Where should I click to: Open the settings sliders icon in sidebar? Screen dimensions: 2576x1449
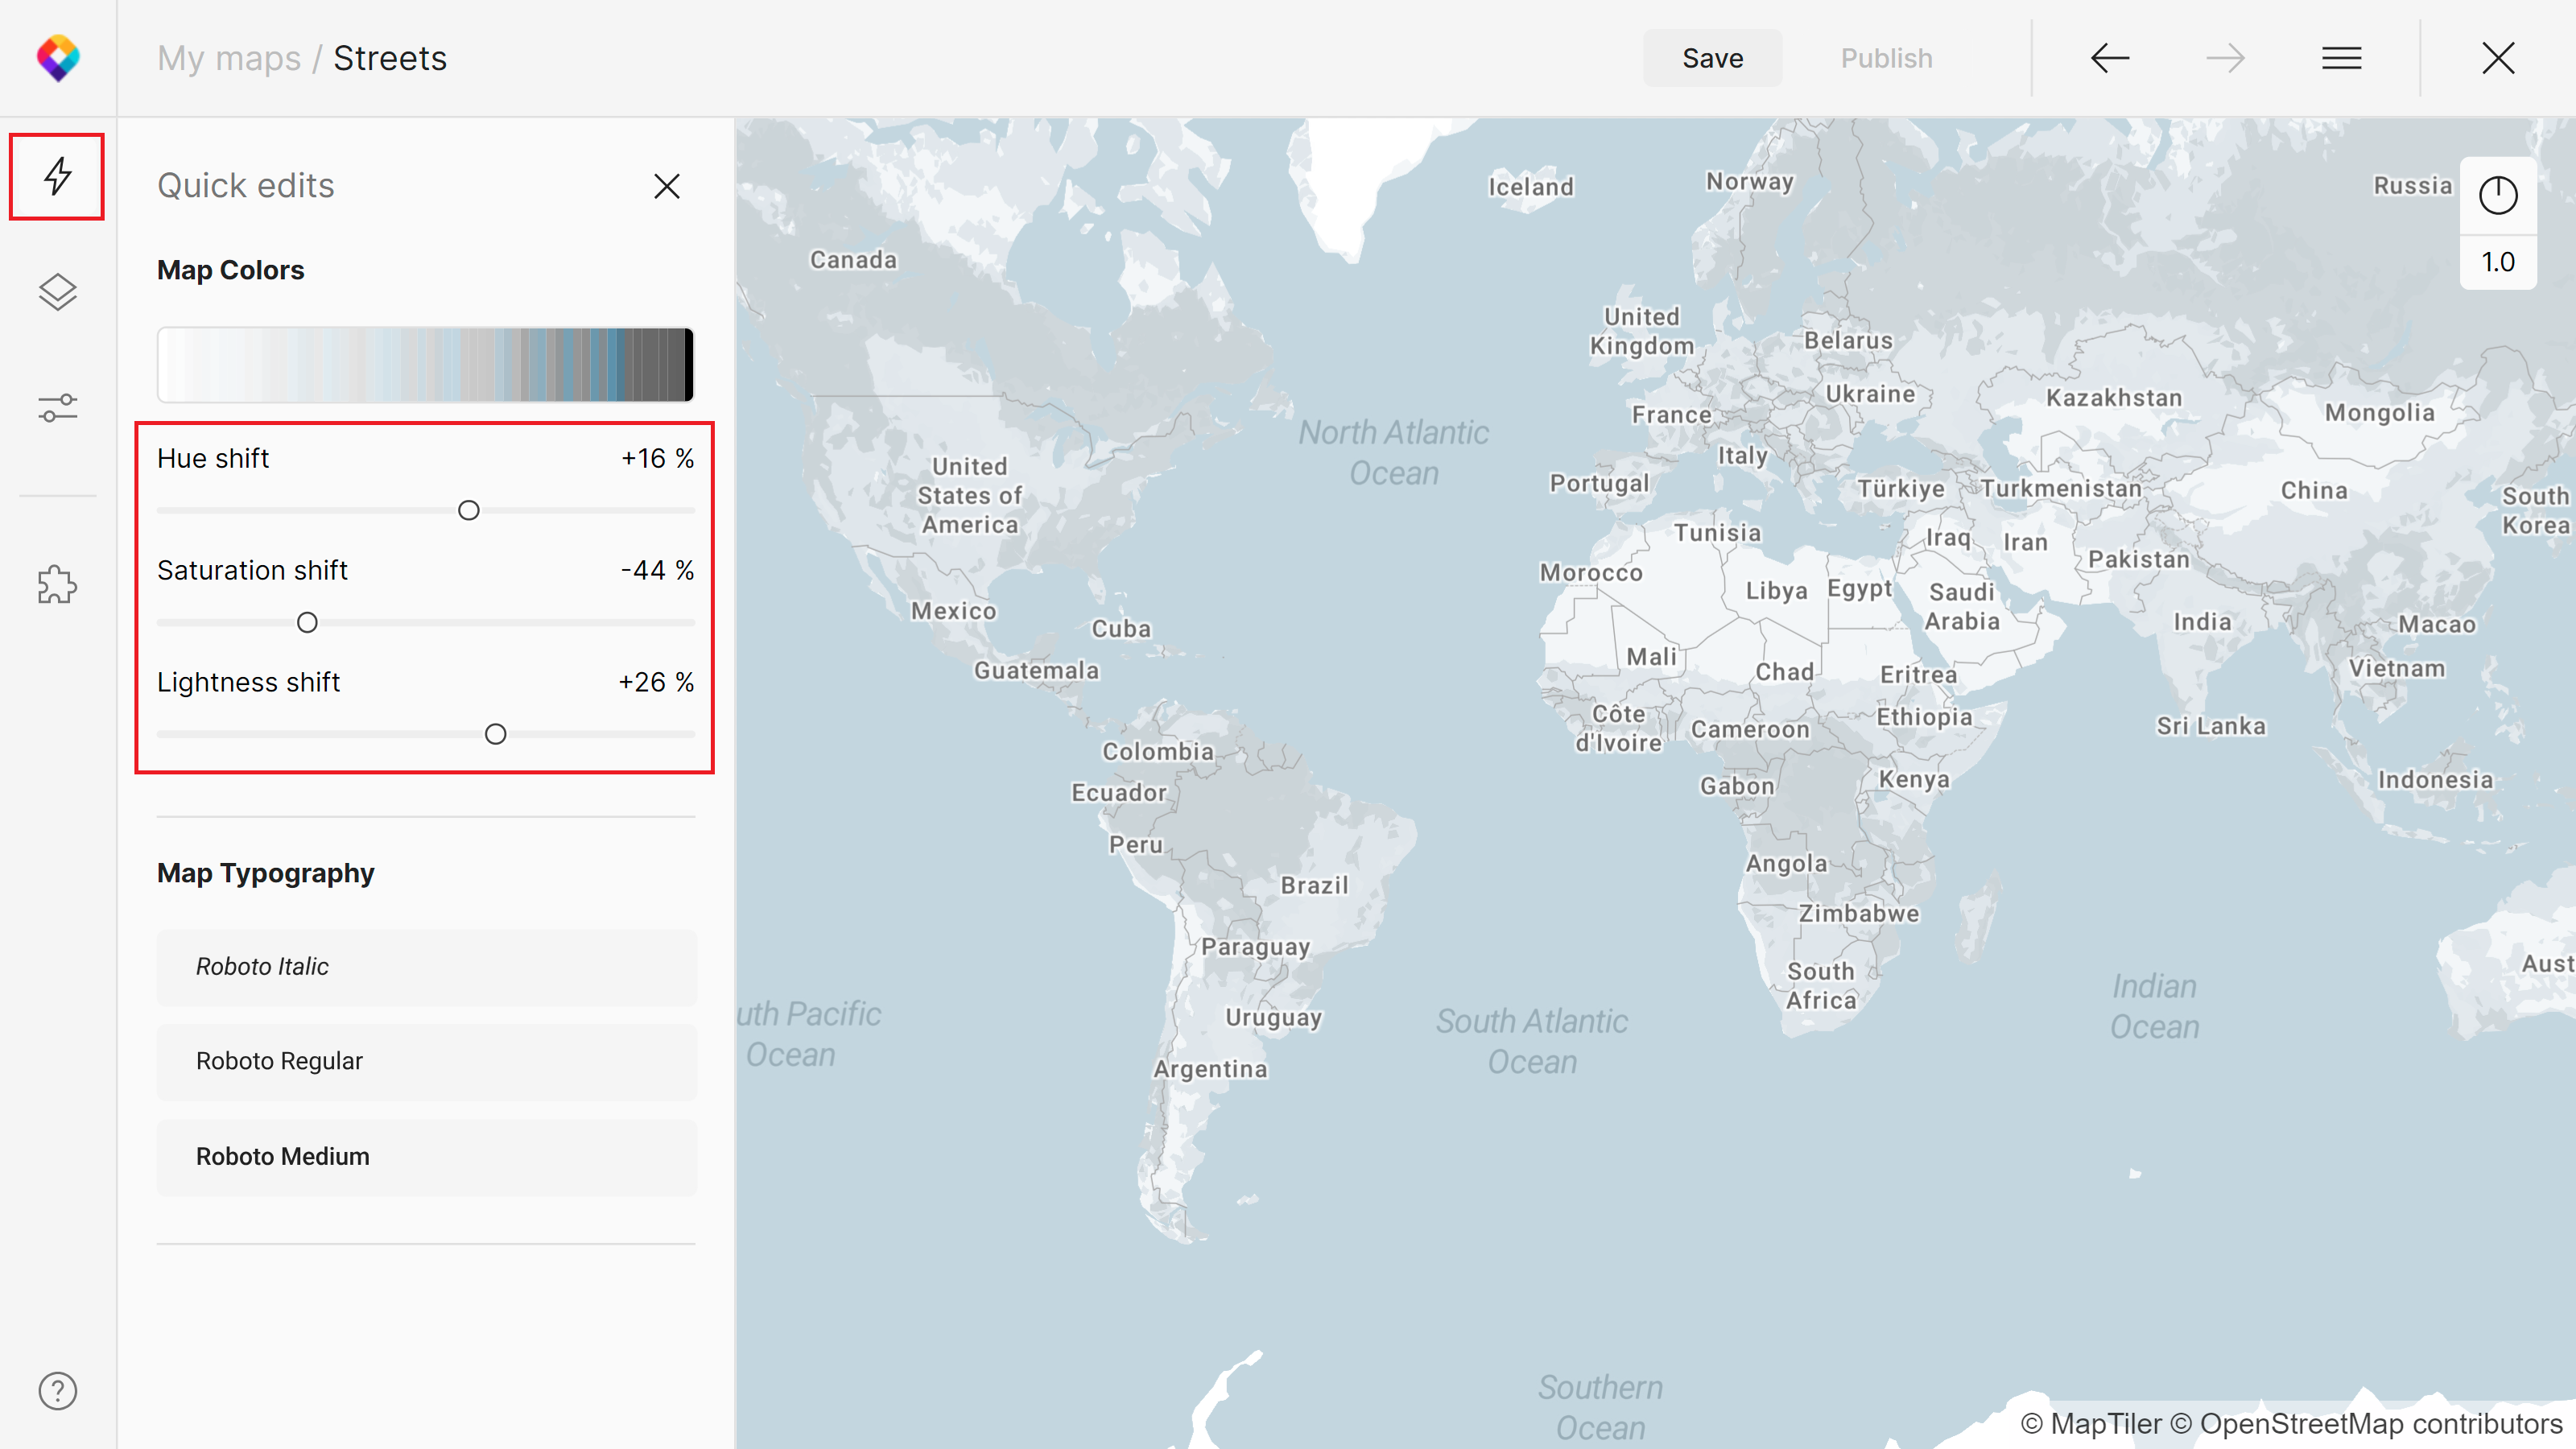57,407
